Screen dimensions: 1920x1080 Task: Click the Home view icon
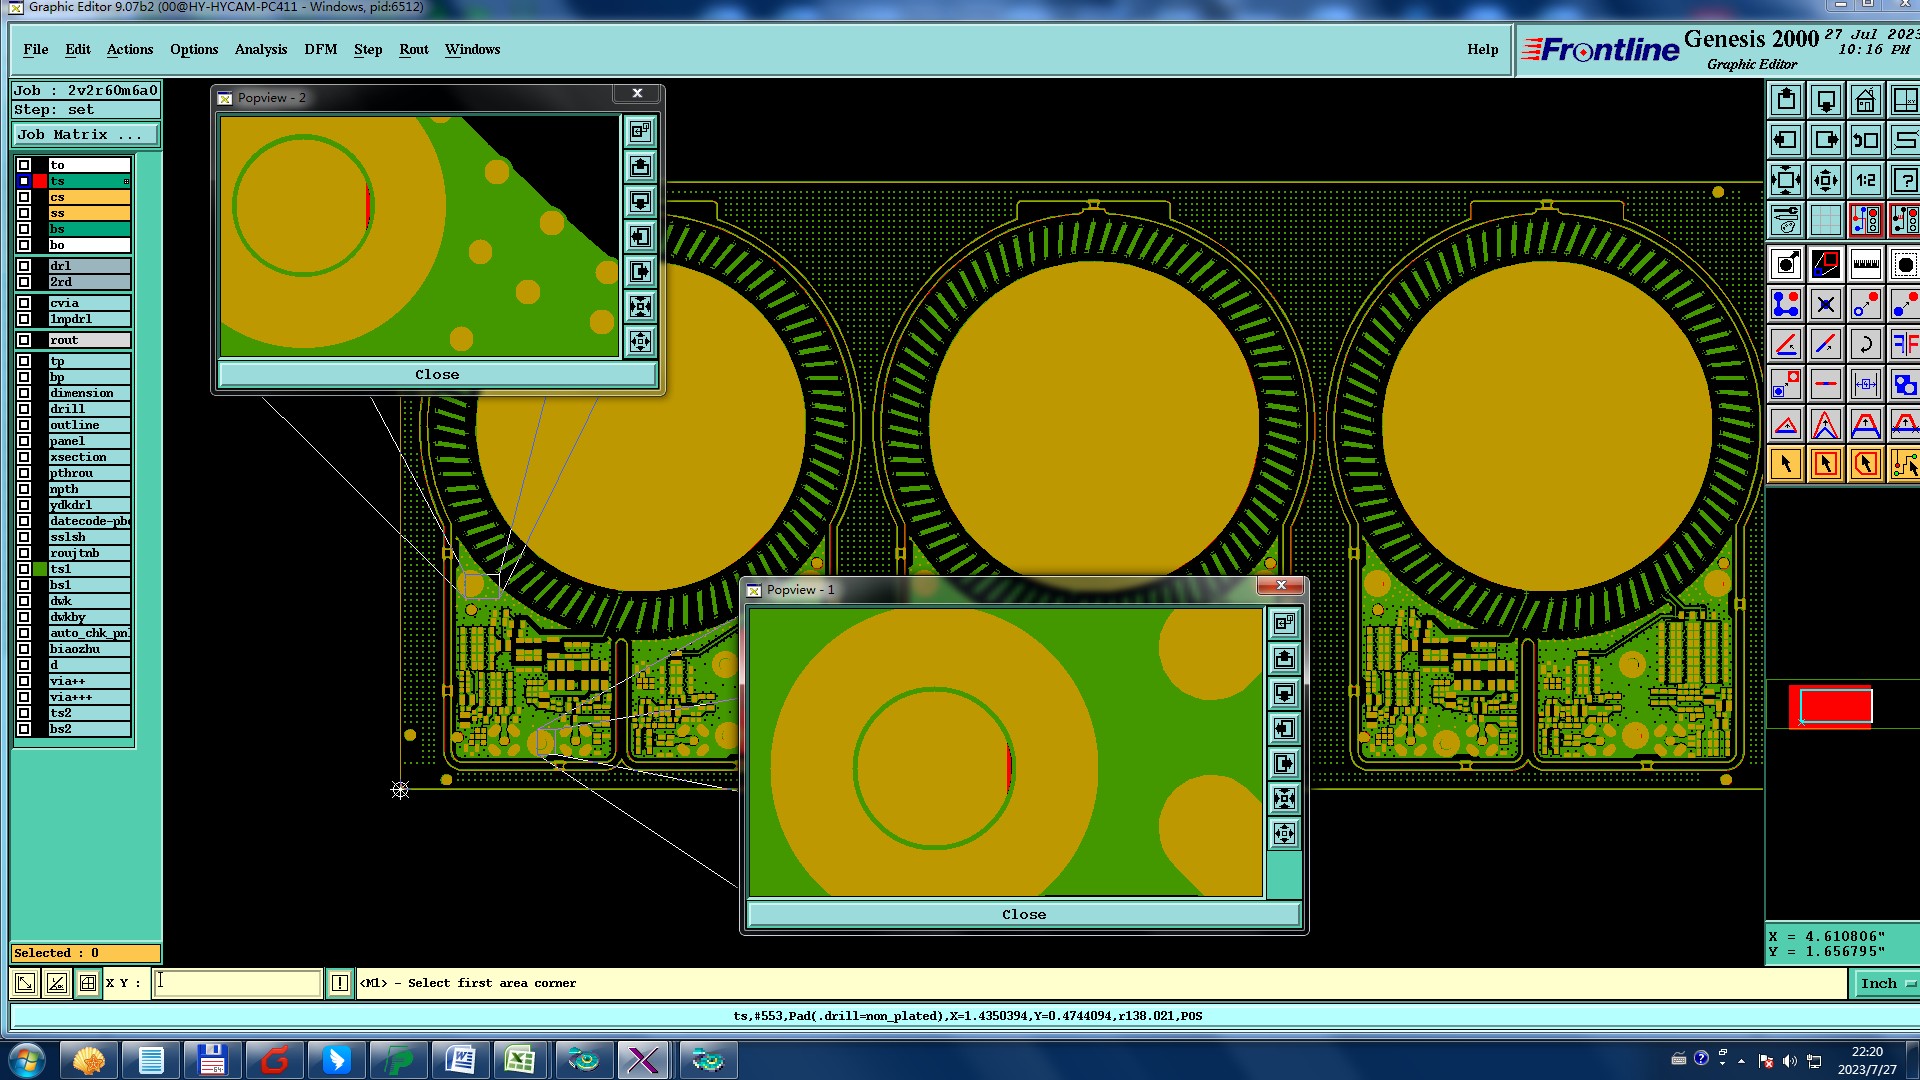pos(1865,101)
